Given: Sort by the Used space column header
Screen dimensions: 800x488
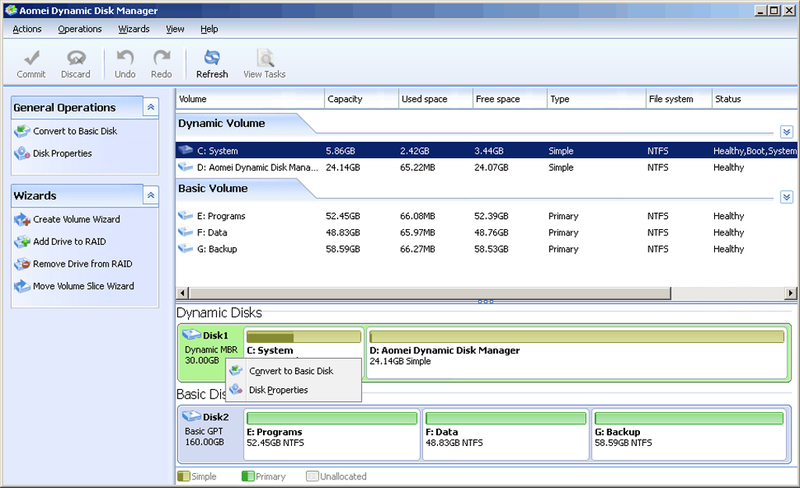Looking at the screenshot, I should coord(435,99).
